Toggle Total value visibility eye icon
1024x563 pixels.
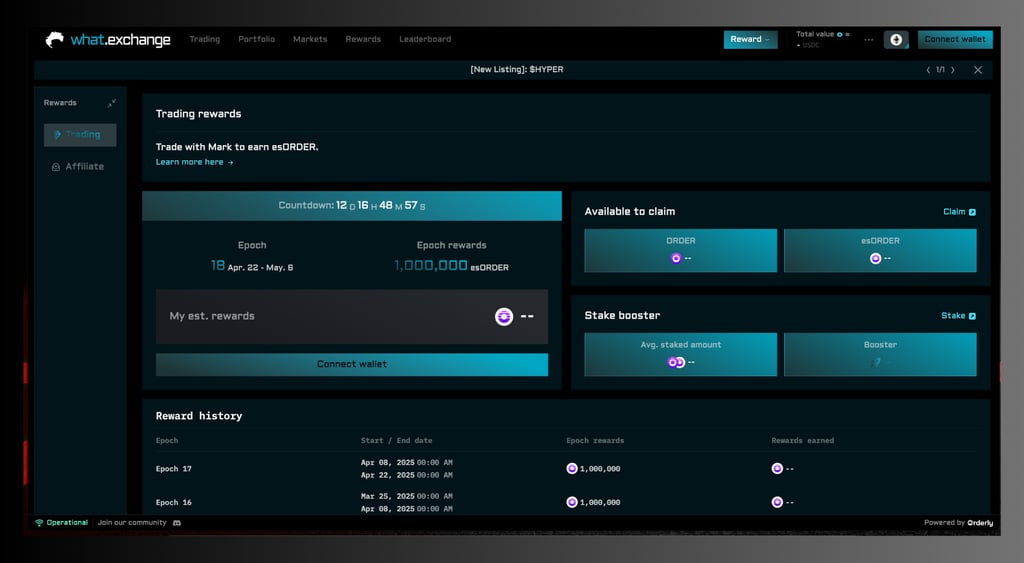point(840,34)
